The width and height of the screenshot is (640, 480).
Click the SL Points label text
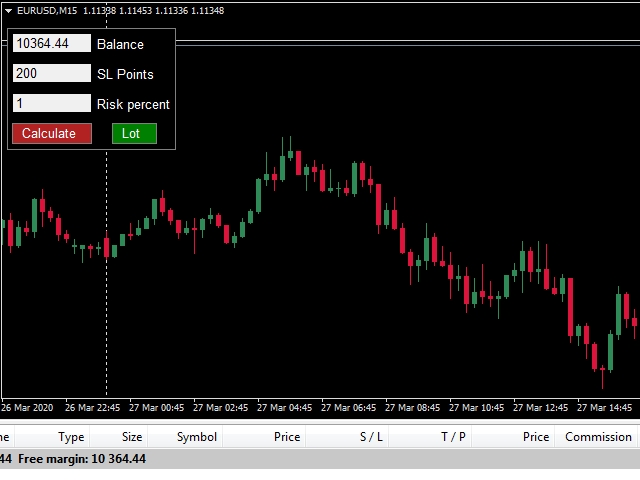[125, 74]
